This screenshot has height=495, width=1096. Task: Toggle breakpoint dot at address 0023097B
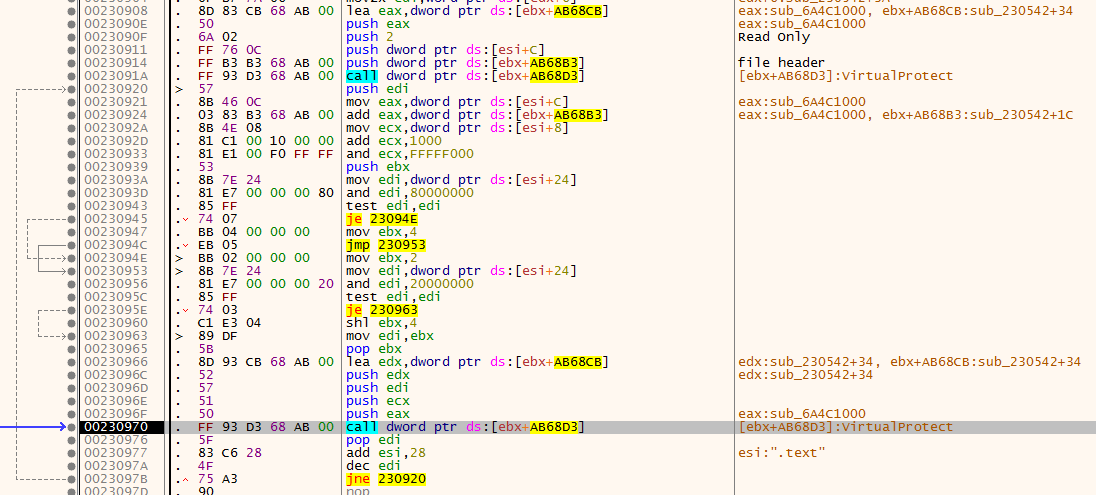(x=71, y=479)
